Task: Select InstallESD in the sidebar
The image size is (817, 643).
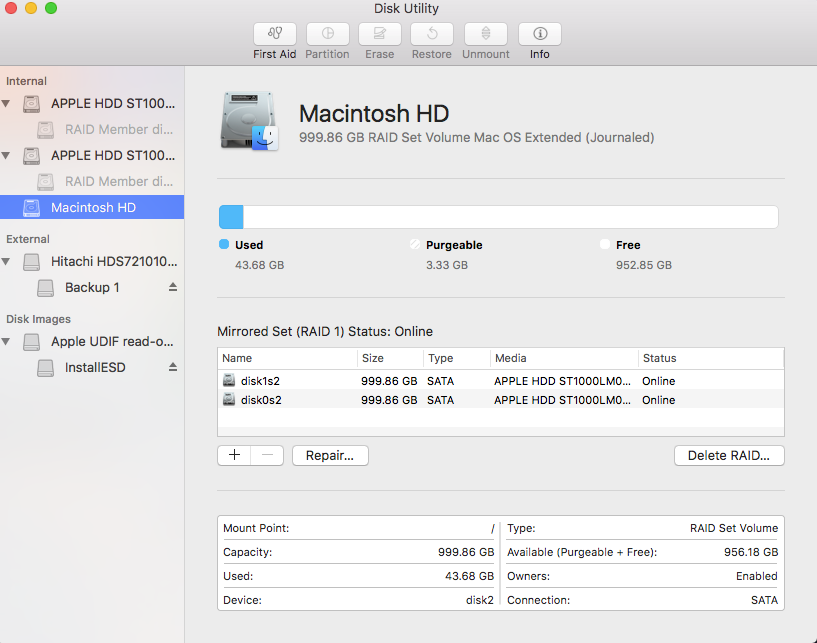Action: [95, 368]
